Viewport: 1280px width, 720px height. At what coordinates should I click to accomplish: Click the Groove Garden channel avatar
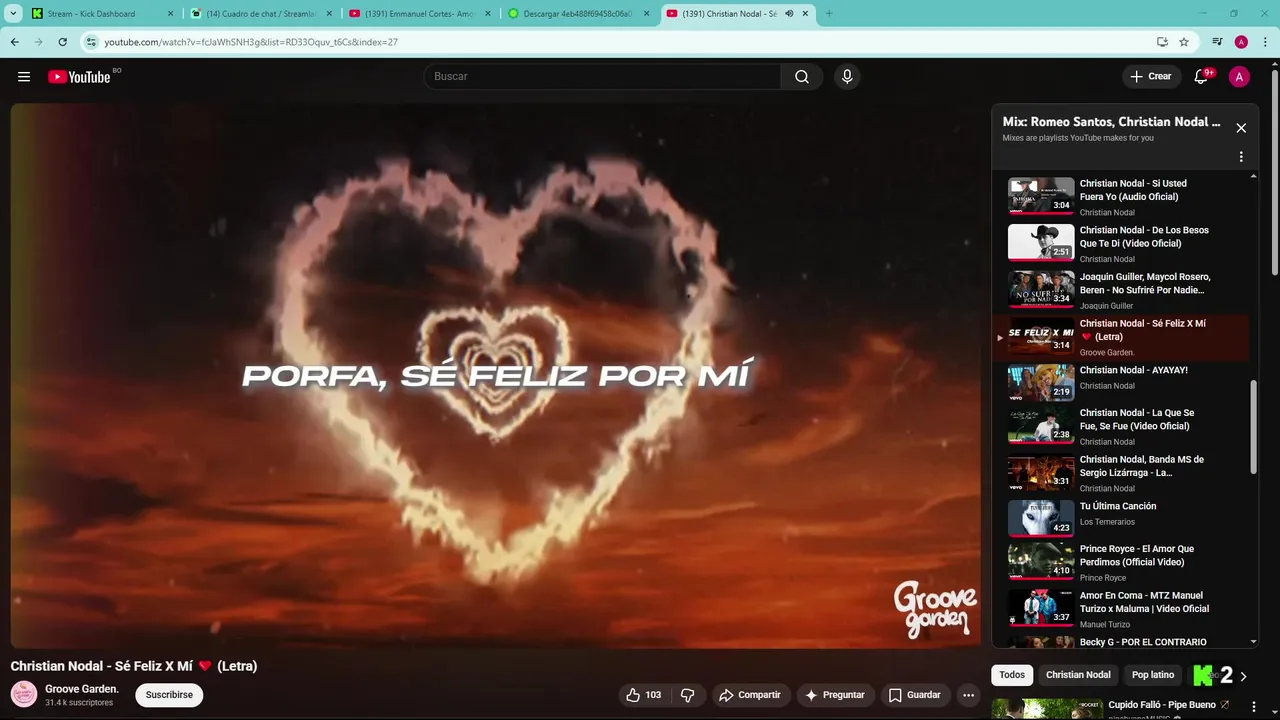(24, 694)
